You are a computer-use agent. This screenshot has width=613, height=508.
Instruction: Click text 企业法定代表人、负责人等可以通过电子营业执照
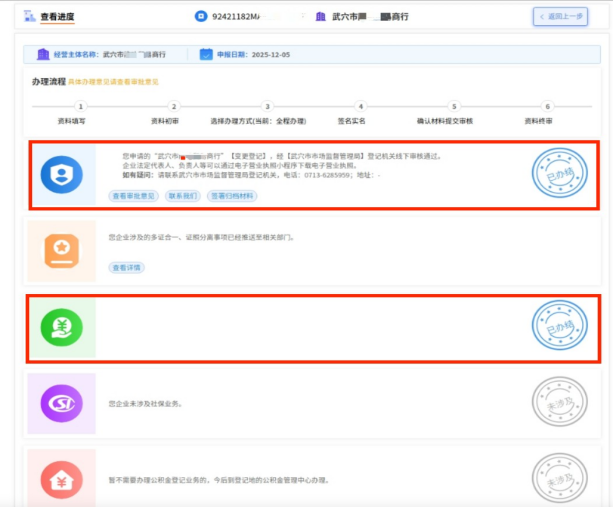[240, 166]
